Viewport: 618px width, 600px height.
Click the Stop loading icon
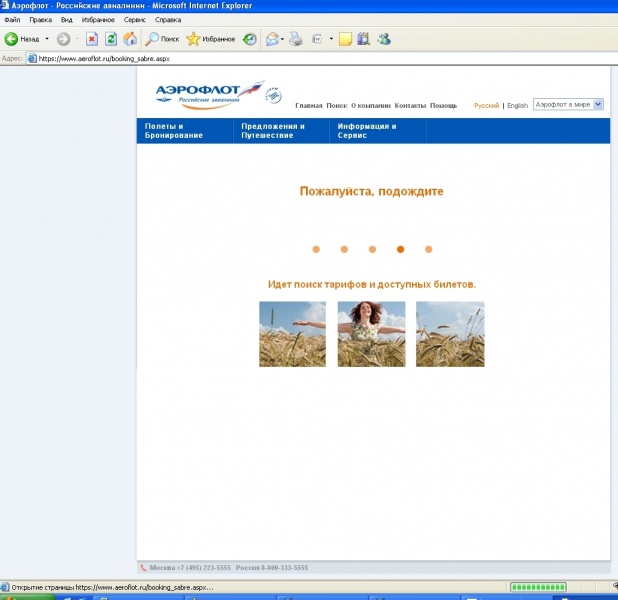pos(92,39)
